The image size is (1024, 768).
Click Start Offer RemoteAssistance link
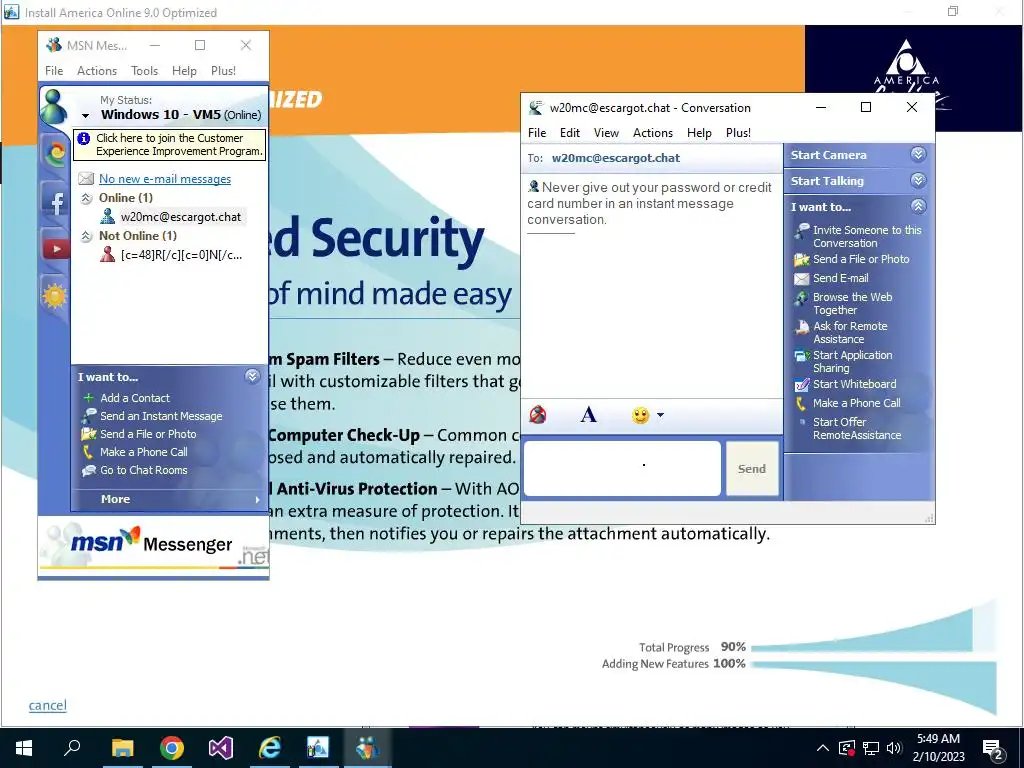click(x=857, y=428)
